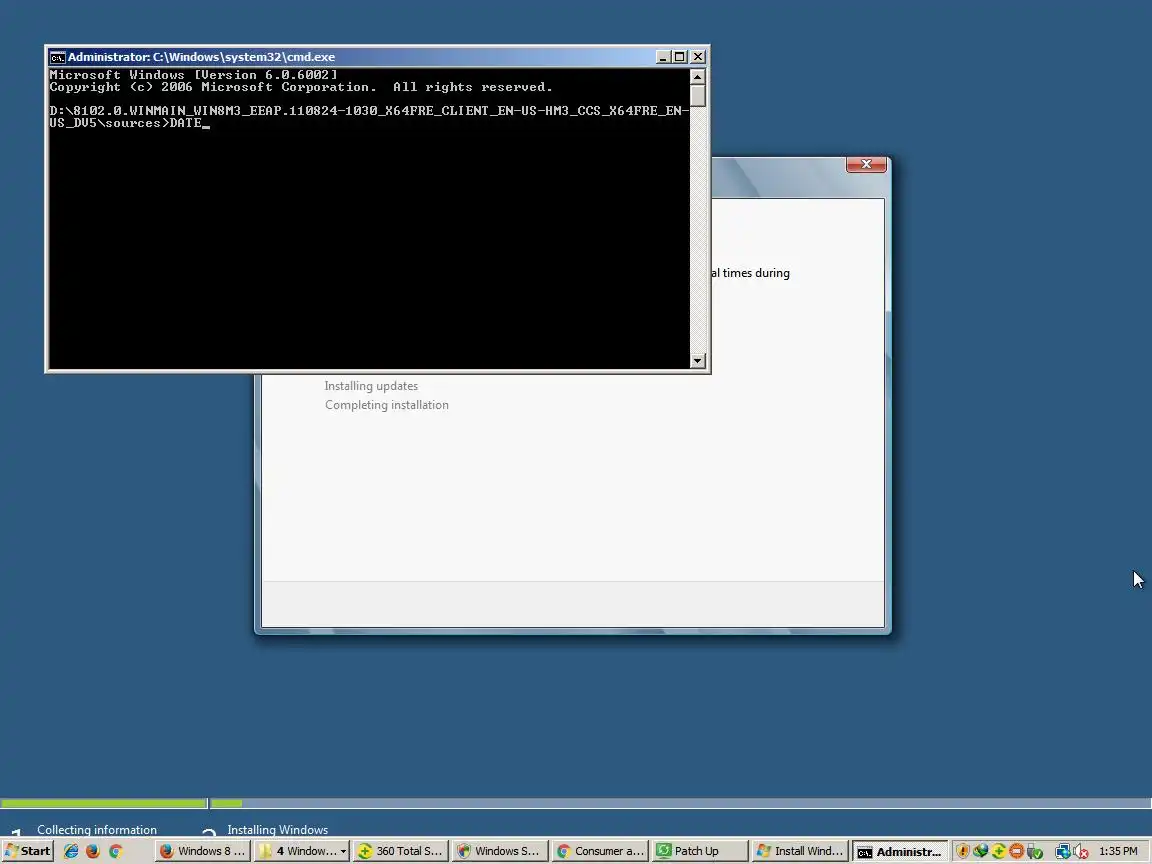This screenshot has width=1152, height=864.
Task: Click the cmd scrollbar up arrow
Action: click(x=698, y=76)
